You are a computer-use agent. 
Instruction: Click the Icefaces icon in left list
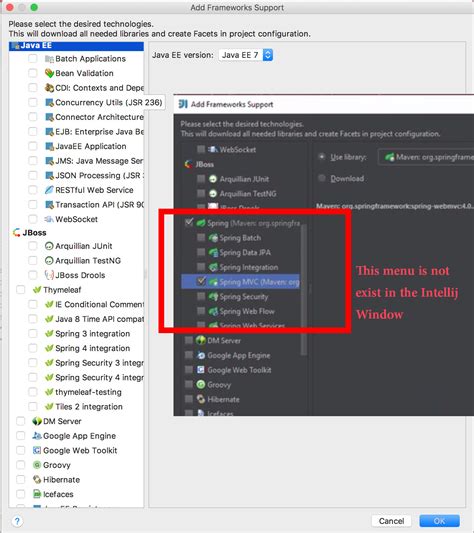pos(37,494)
